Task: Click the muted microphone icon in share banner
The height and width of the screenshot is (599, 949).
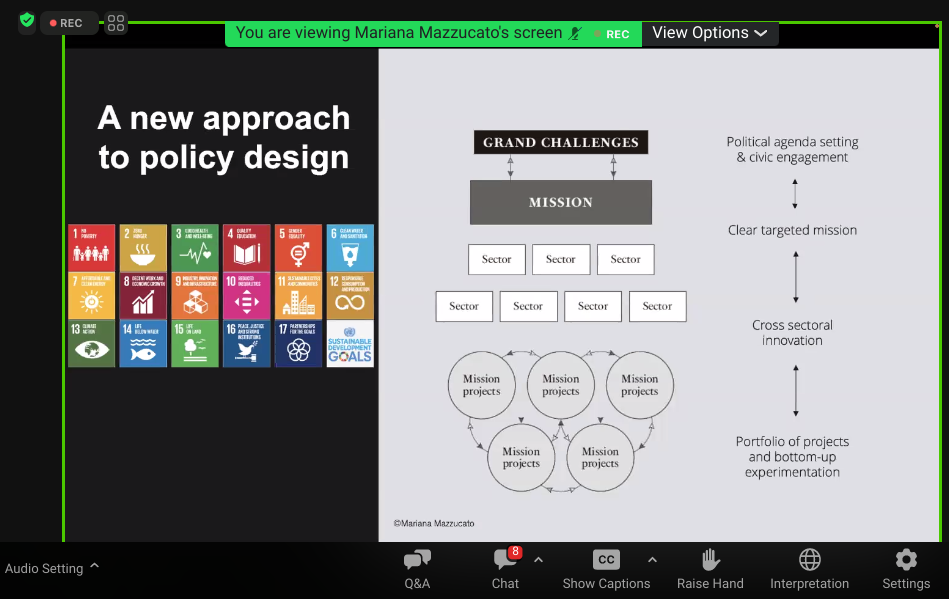Action: click(x=575, y=33)
